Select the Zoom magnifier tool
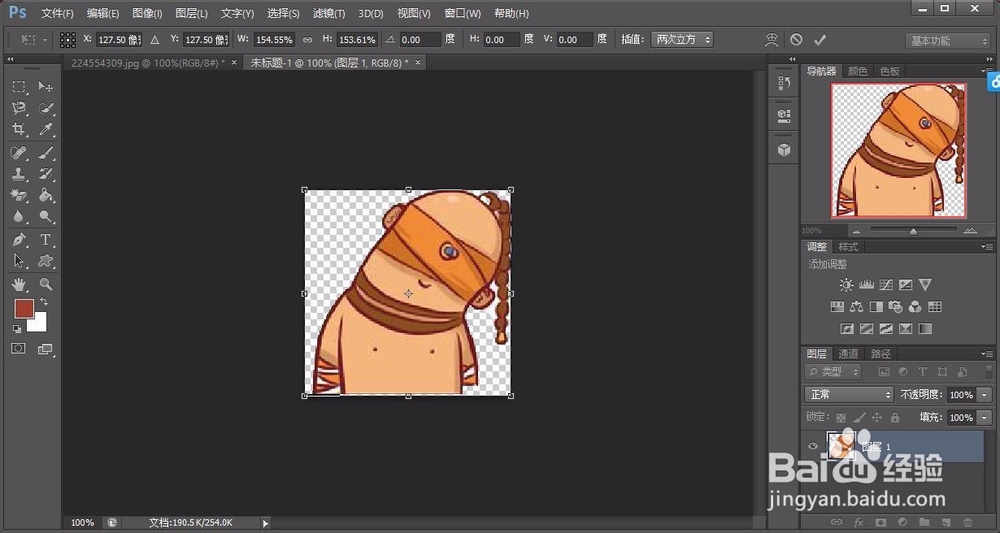 [x=45, y=284]
